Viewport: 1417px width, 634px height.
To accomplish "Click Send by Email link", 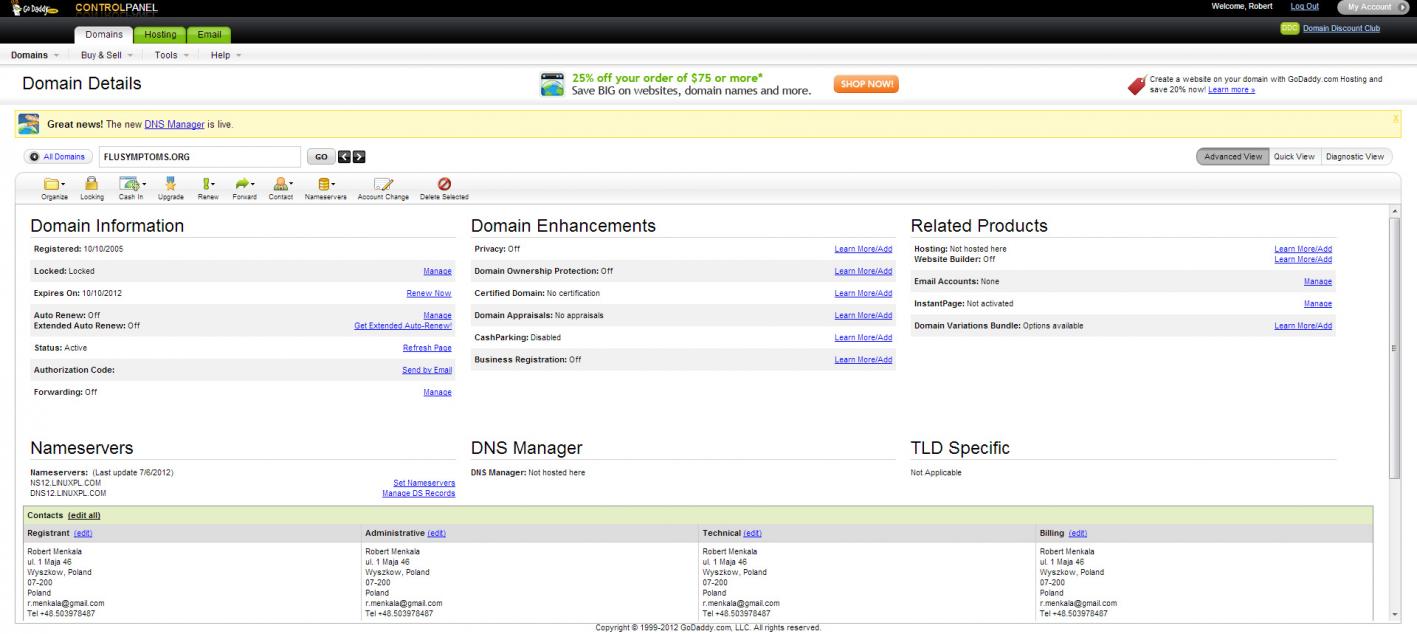I will coord(427,370).
